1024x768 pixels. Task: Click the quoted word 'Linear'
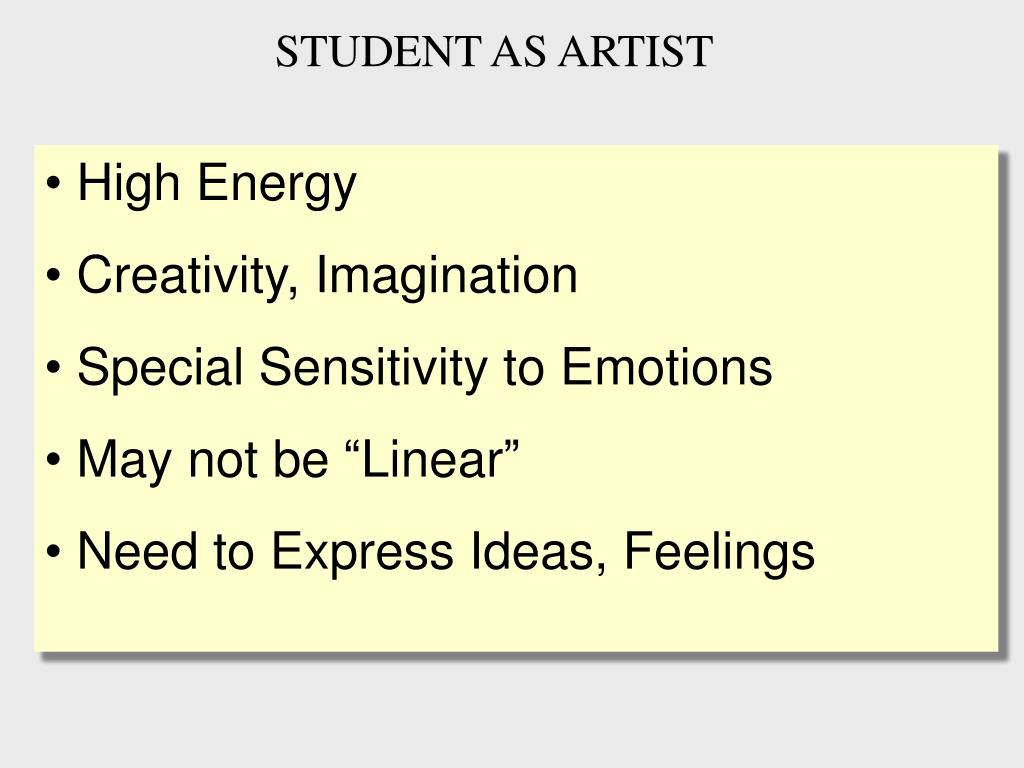click(432, 459)
